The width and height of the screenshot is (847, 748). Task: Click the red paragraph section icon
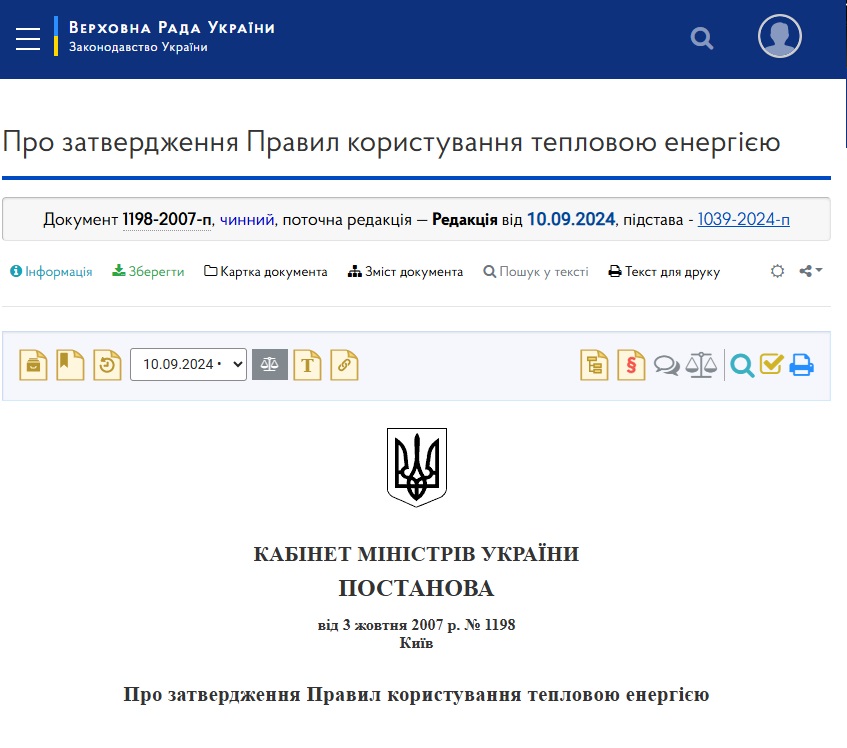631,365
